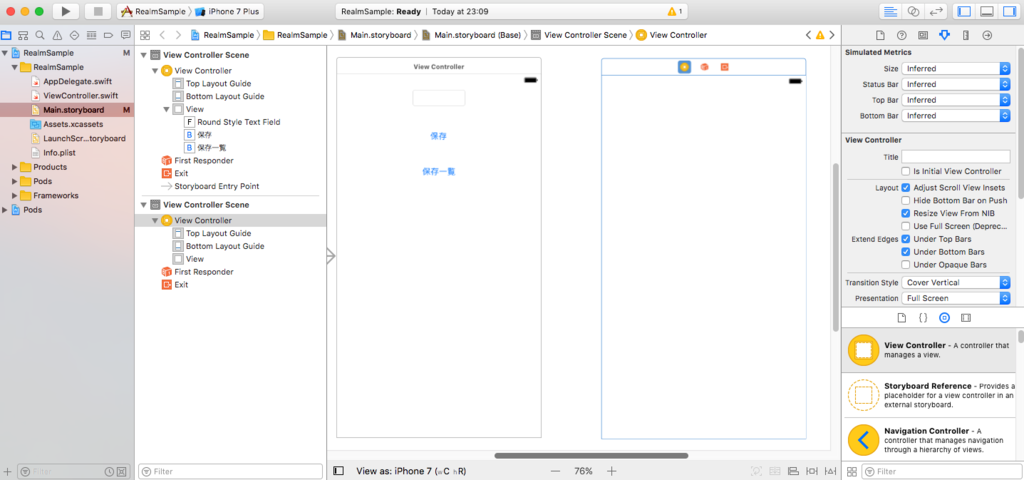The height and width of the screenshot is (480, 1024).
Task: Show the Version editor
Action: (x=936, y=12)
